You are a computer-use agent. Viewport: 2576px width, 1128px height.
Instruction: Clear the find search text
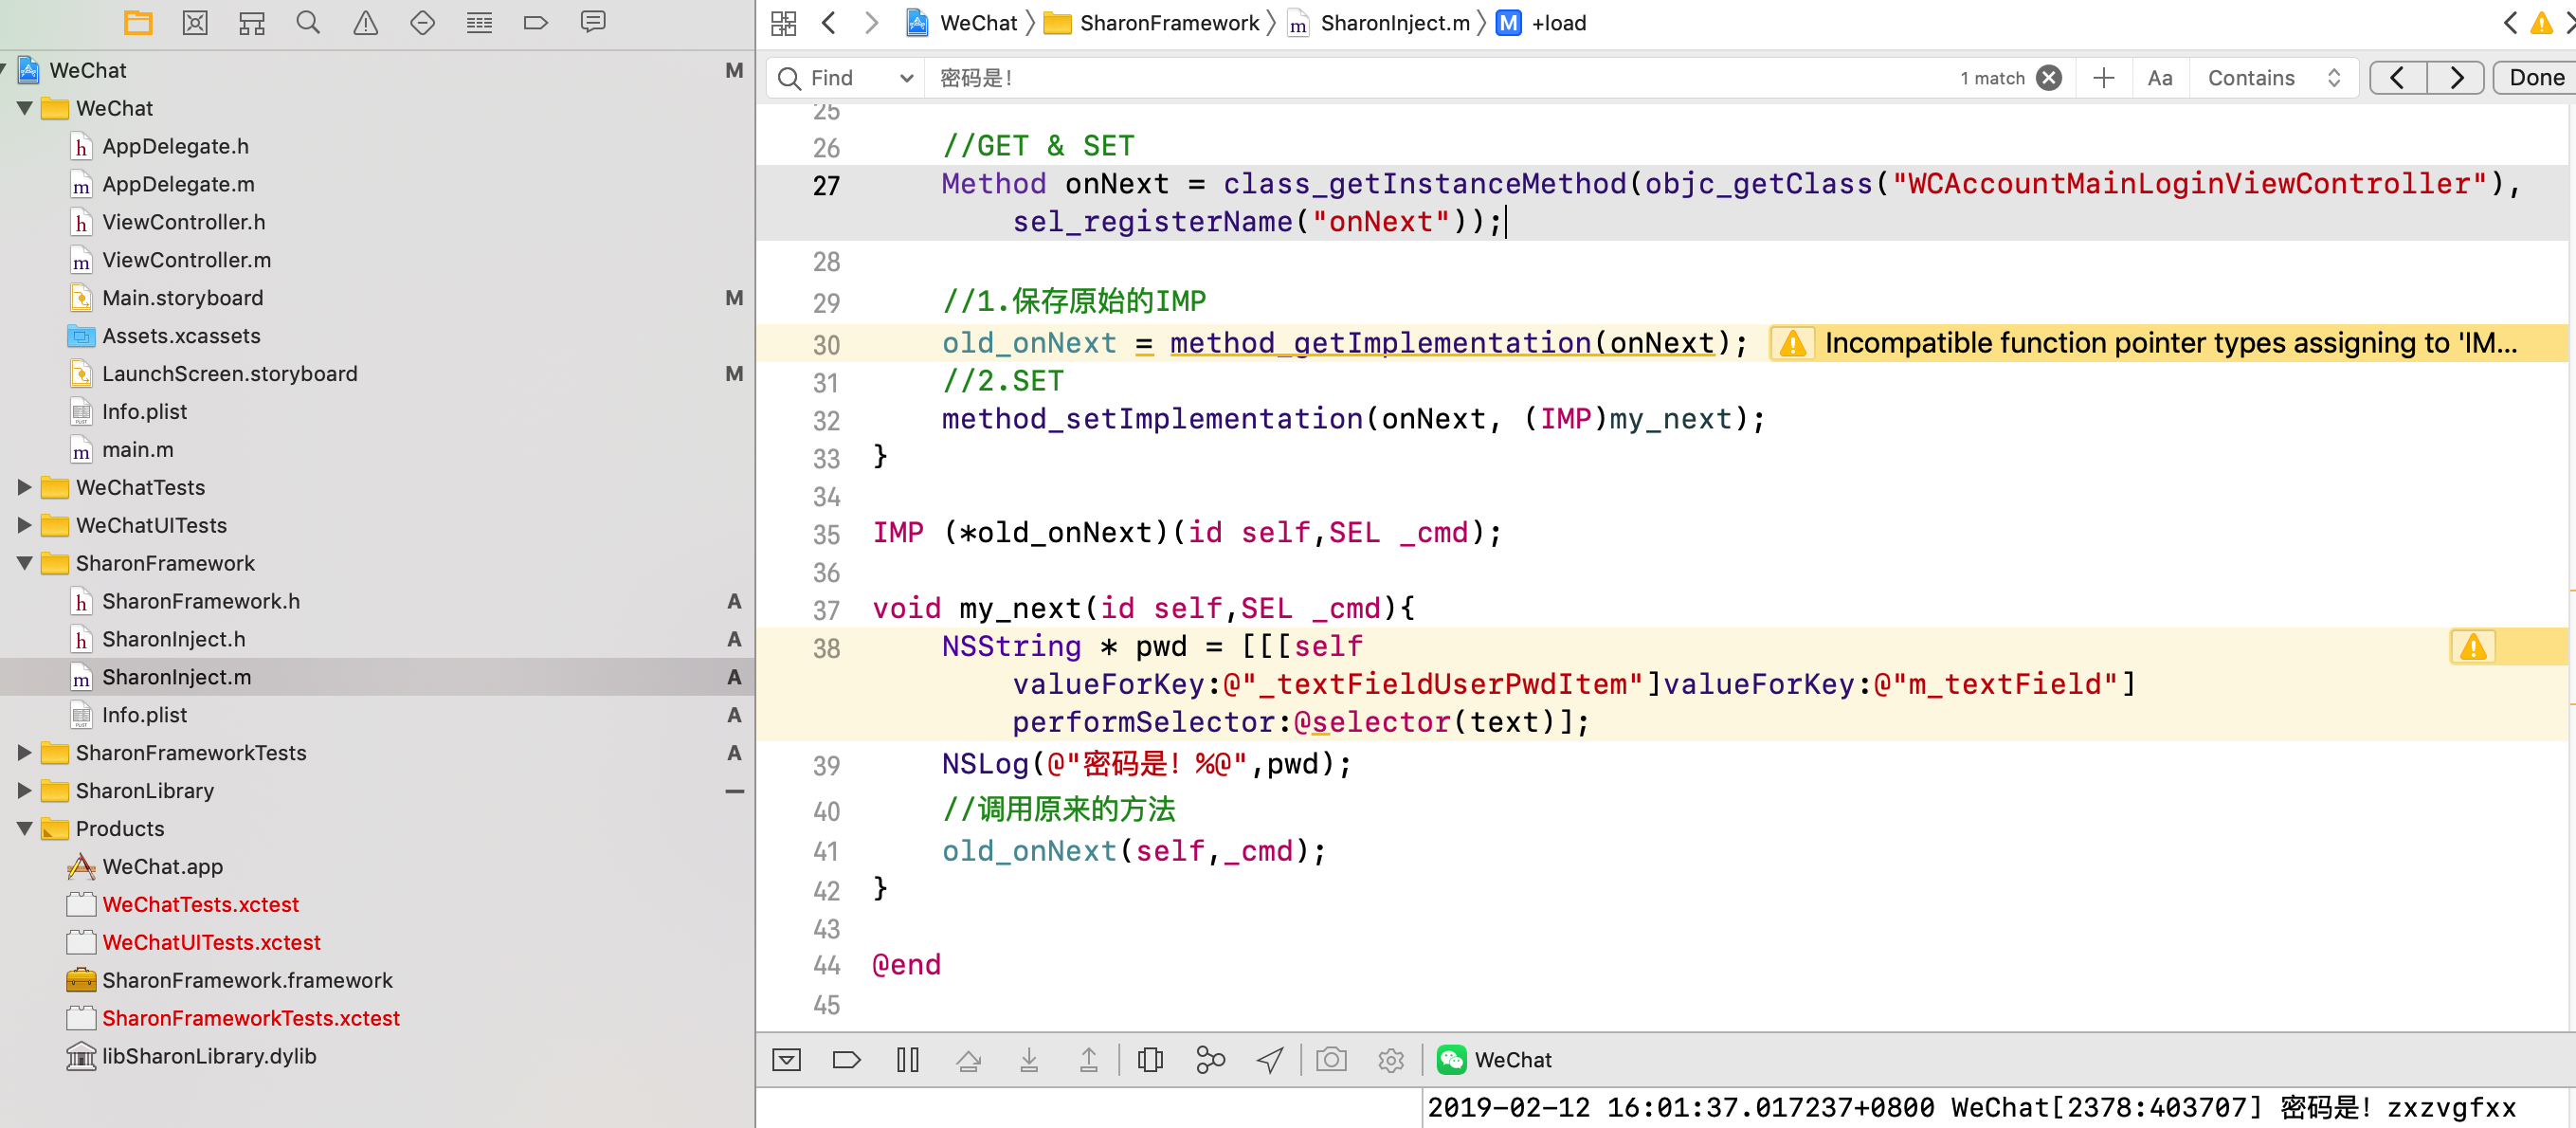coord(2049,78)
